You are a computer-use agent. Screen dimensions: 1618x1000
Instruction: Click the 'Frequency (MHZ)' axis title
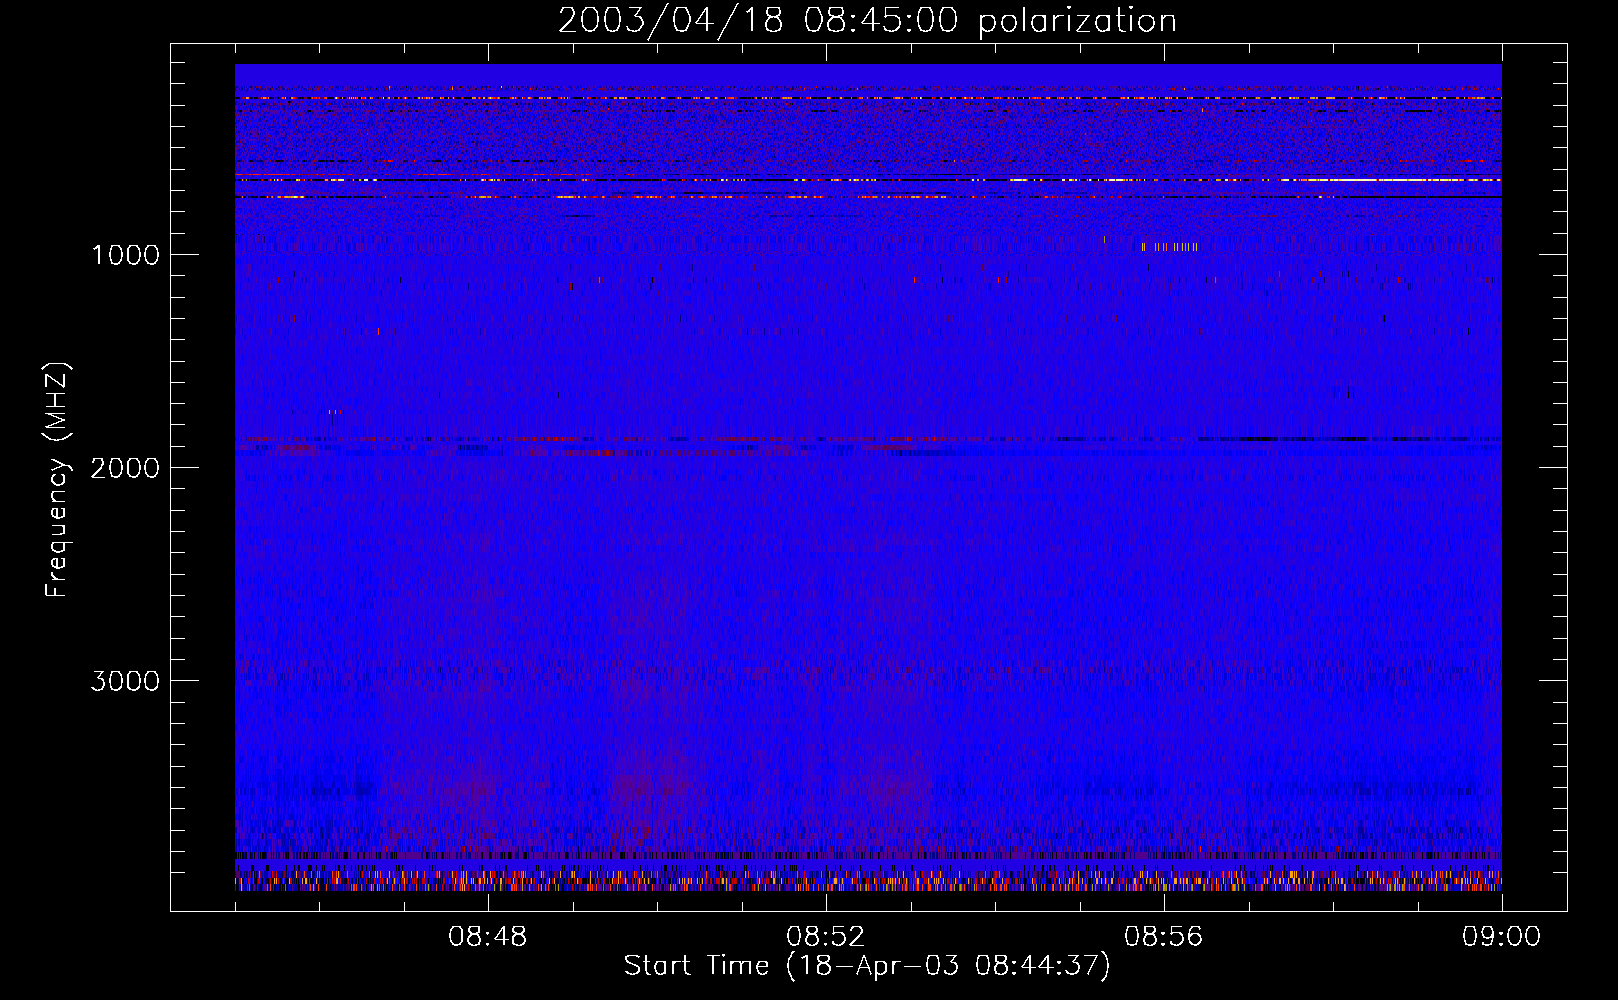[58, 480]
